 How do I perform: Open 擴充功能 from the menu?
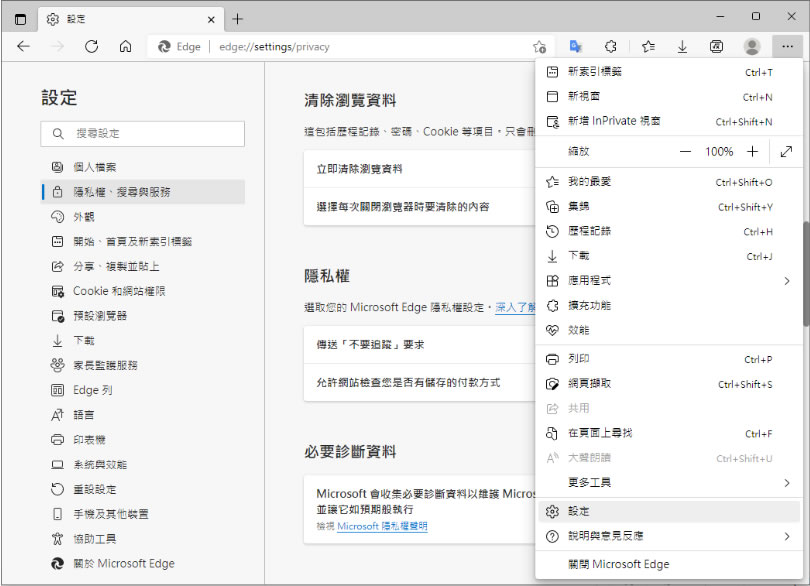point(668,306)
